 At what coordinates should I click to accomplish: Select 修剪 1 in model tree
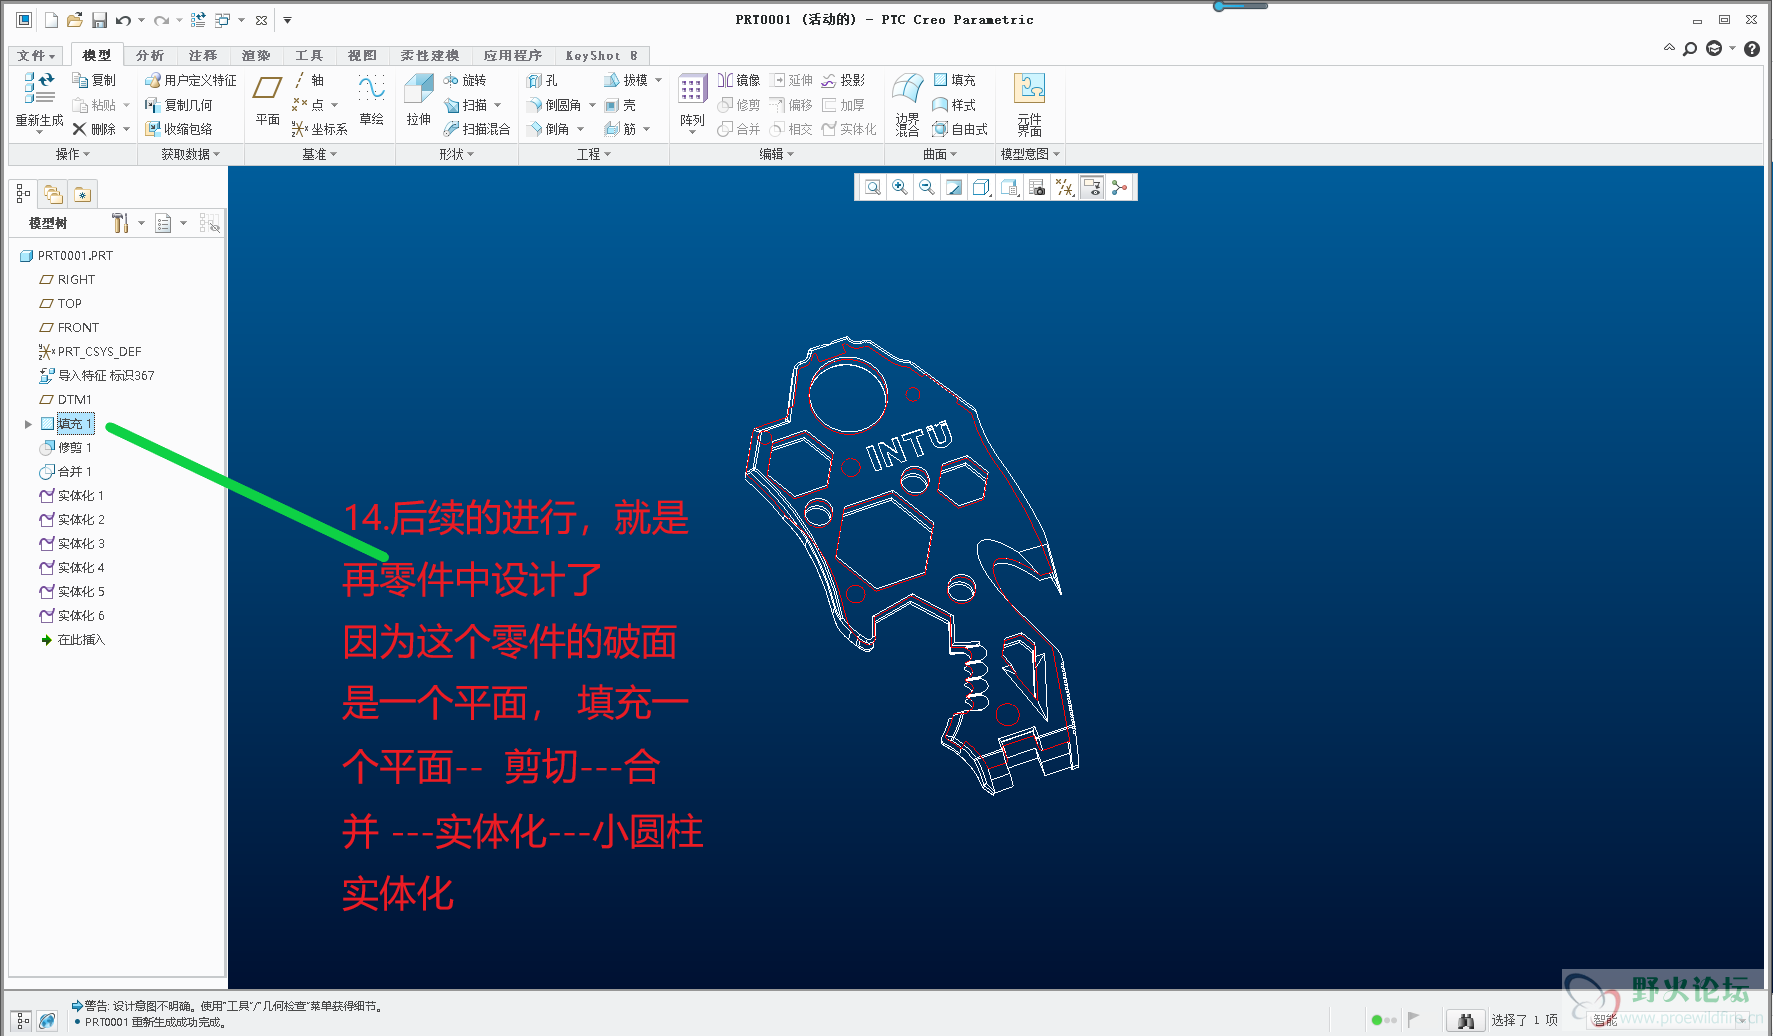pos(65,448)
